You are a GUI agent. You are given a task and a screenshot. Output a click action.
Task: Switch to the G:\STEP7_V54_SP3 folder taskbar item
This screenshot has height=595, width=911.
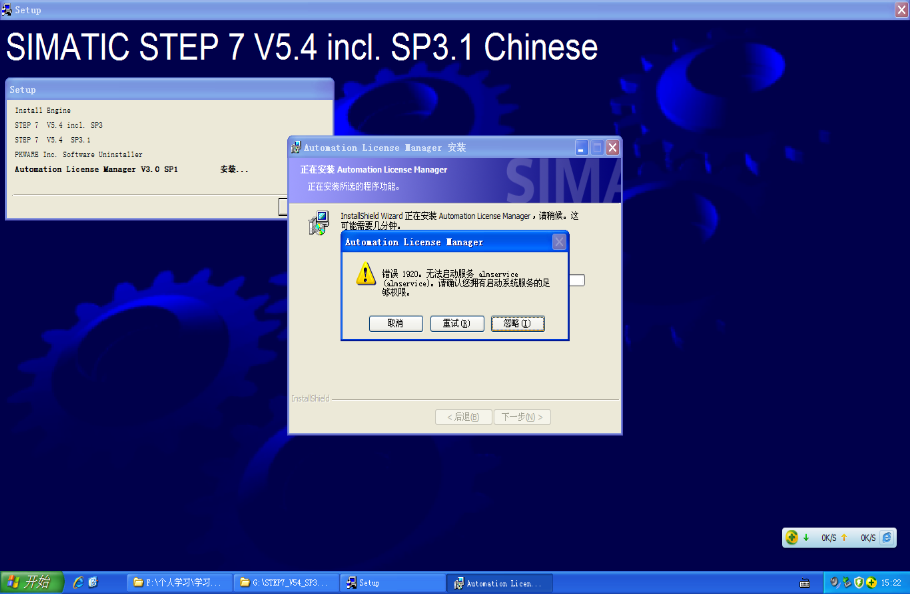[286, 583]
